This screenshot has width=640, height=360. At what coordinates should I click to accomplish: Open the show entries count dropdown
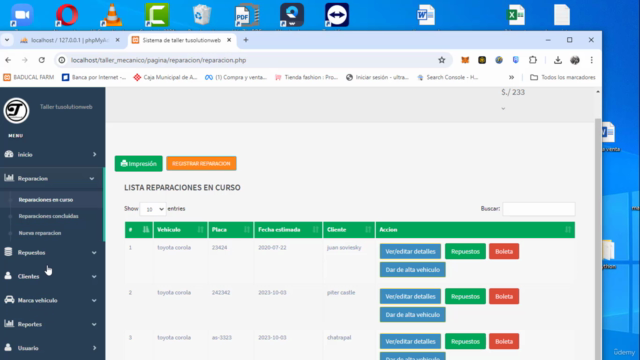[x=153, y=209]
